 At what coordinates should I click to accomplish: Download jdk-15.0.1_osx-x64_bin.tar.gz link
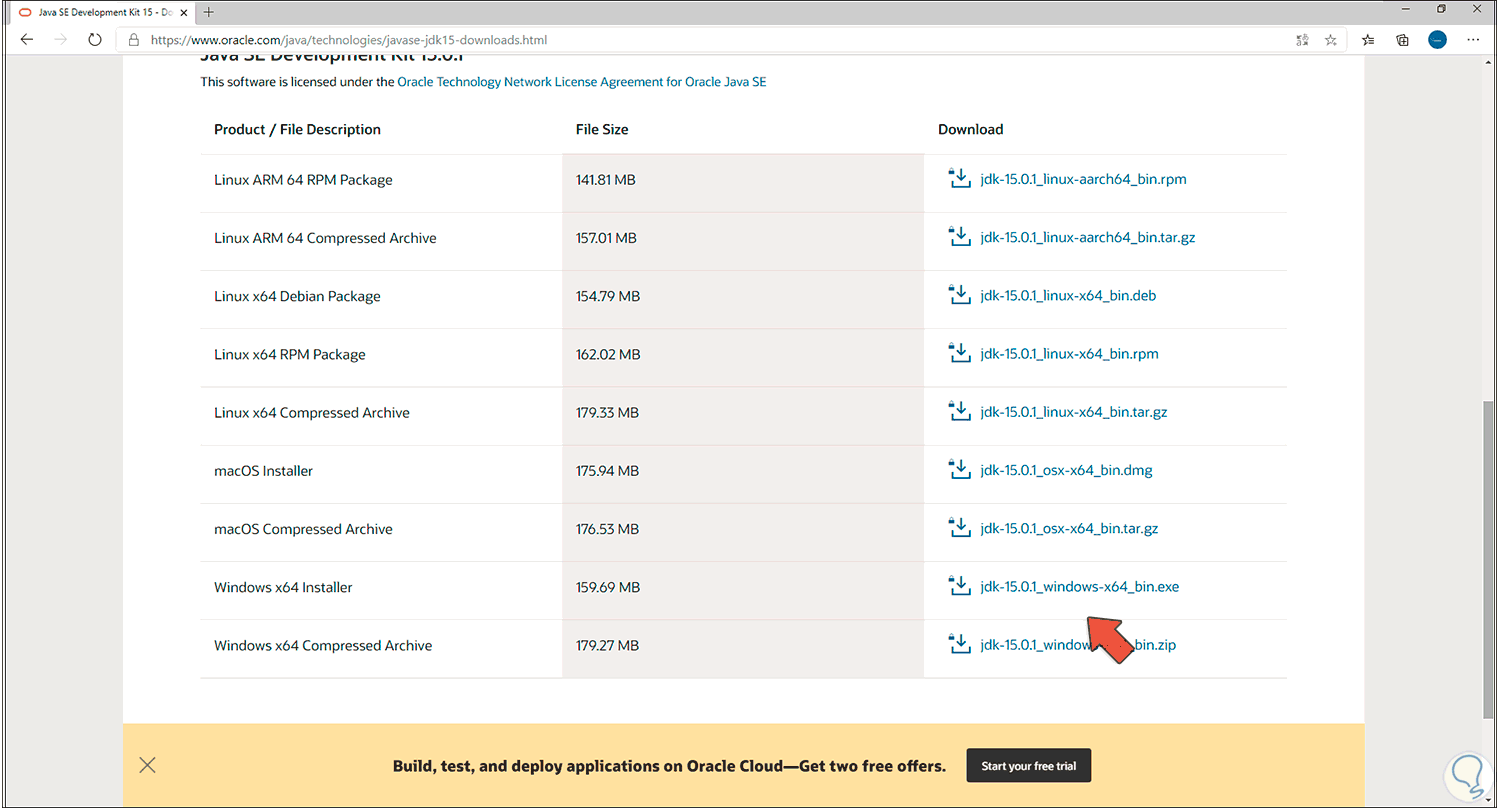click(x=1070, y=528)
